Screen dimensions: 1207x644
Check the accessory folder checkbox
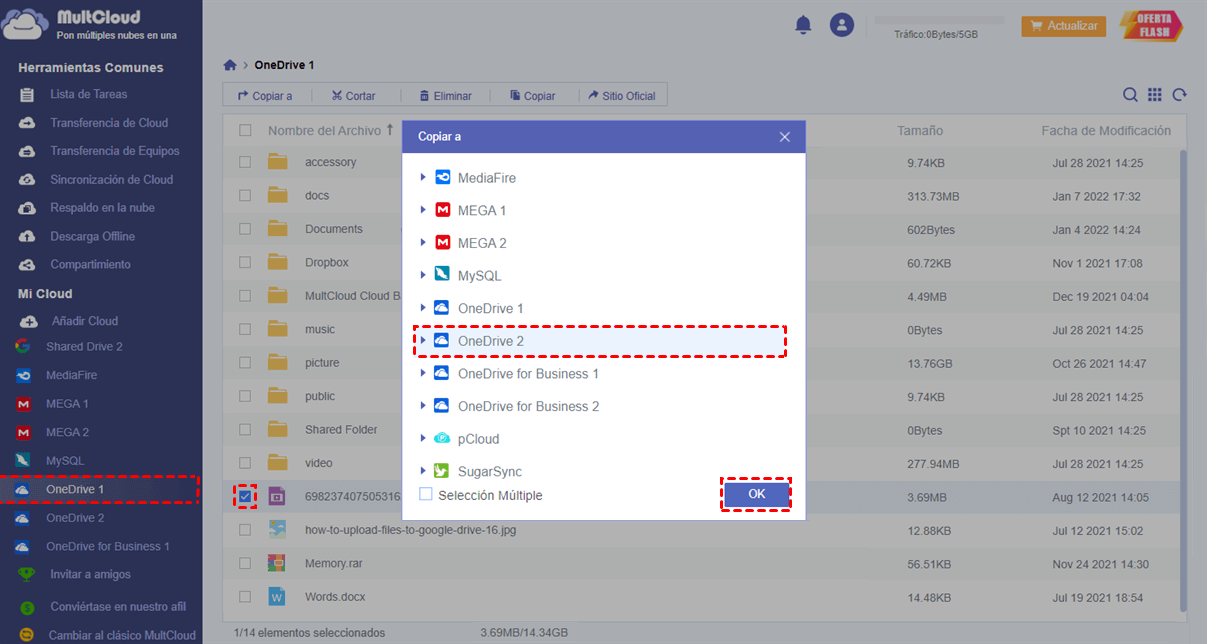point(245,162)
